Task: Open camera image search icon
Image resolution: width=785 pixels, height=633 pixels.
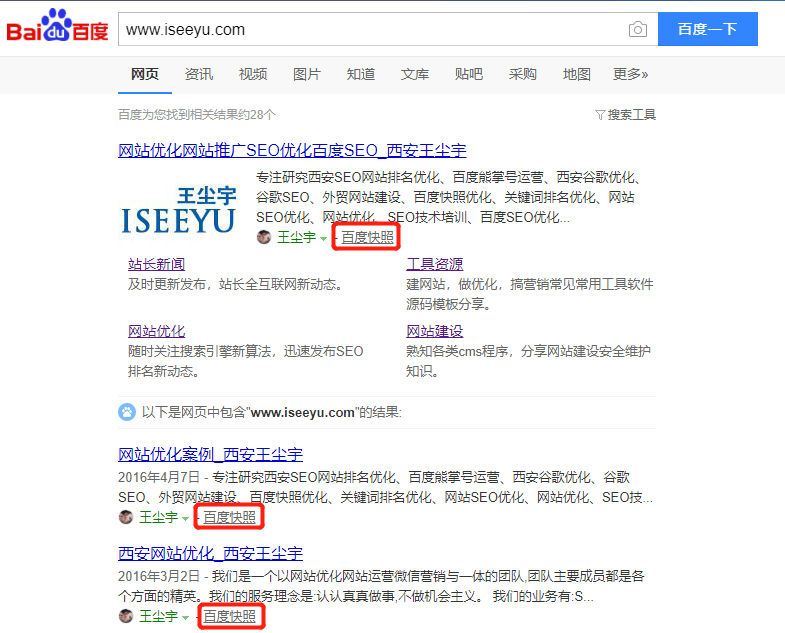Action: (x=637, y=29)
